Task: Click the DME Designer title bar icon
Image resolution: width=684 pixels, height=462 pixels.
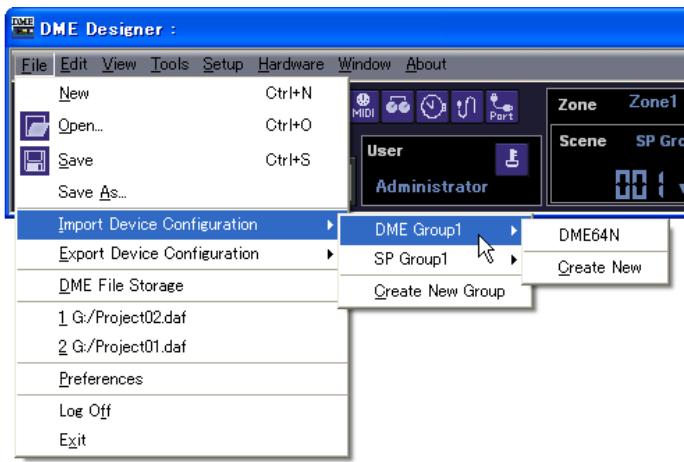Action: coord(23,28)
